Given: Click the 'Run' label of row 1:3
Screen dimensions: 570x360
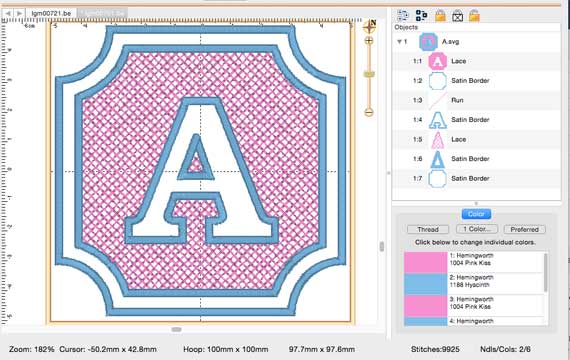Looking at the screenshot, I should 457,100.
